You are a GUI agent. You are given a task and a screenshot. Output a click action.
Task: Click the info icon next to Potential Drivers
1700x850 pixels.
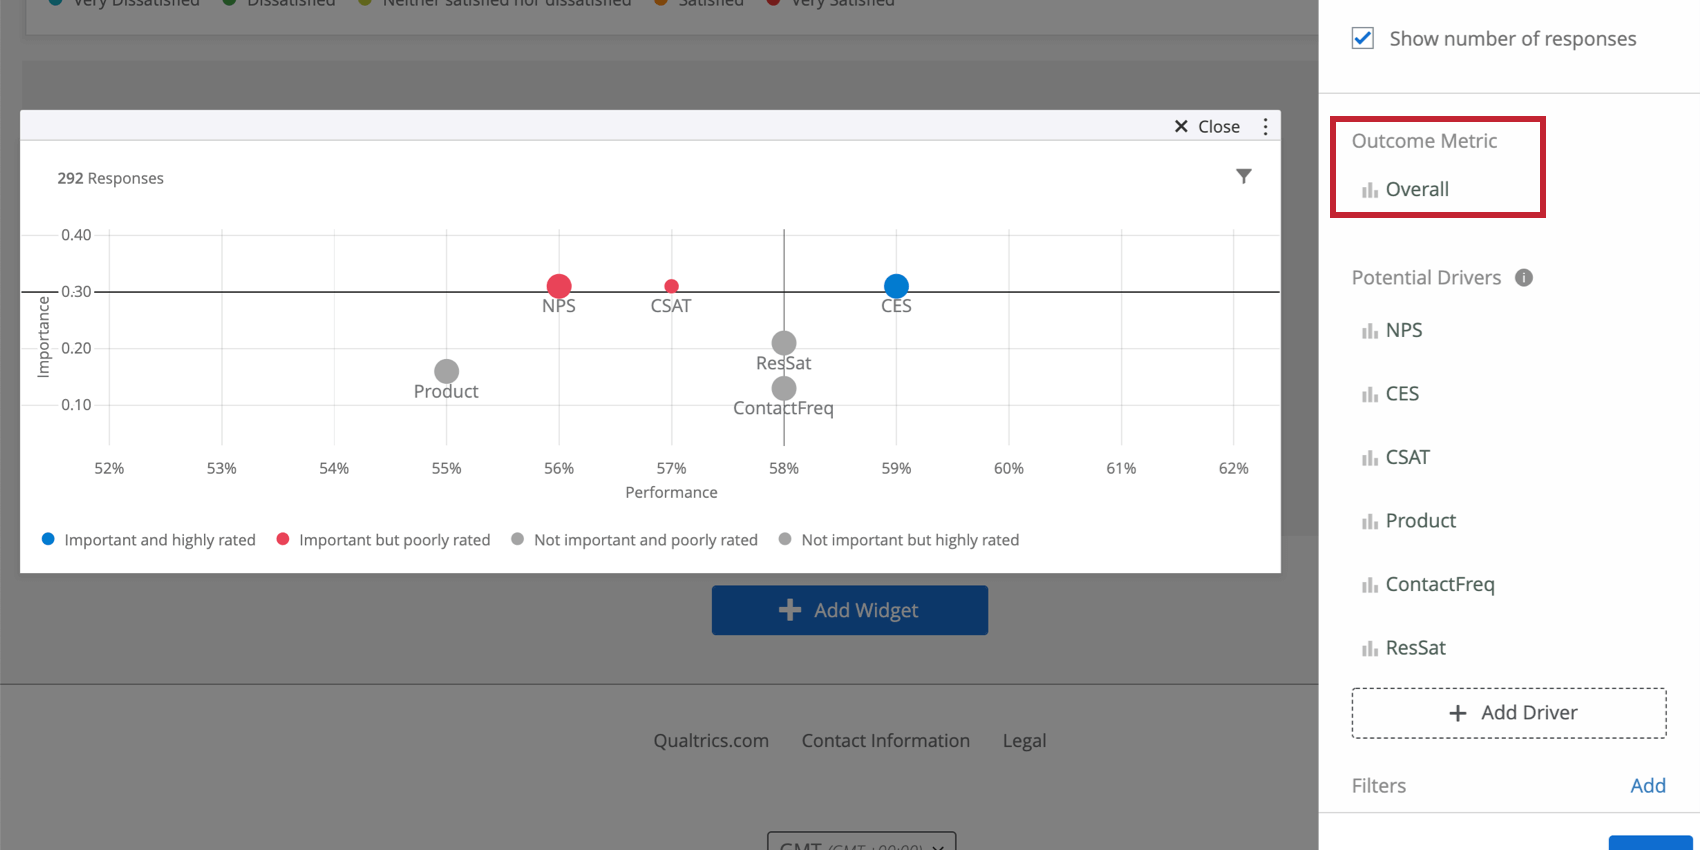pyautogui.click(x=1524, y=278)
